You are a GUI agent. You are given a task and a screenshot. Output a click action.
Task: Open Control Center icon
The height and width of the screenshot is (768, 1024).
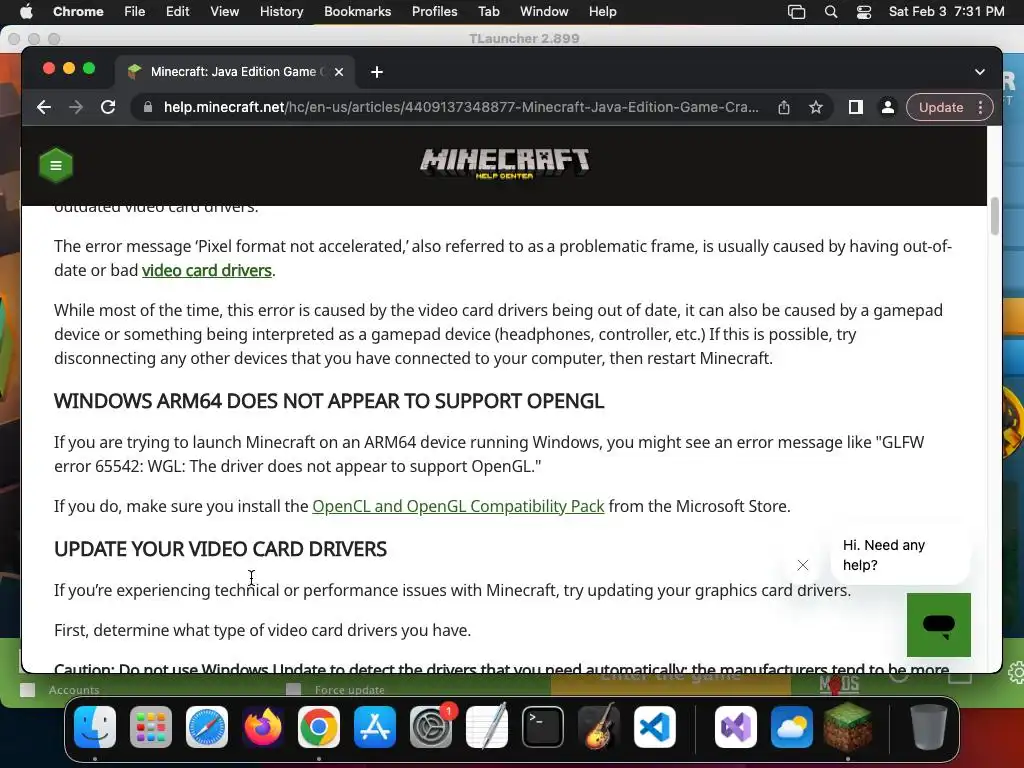click(x=864, y=12)
